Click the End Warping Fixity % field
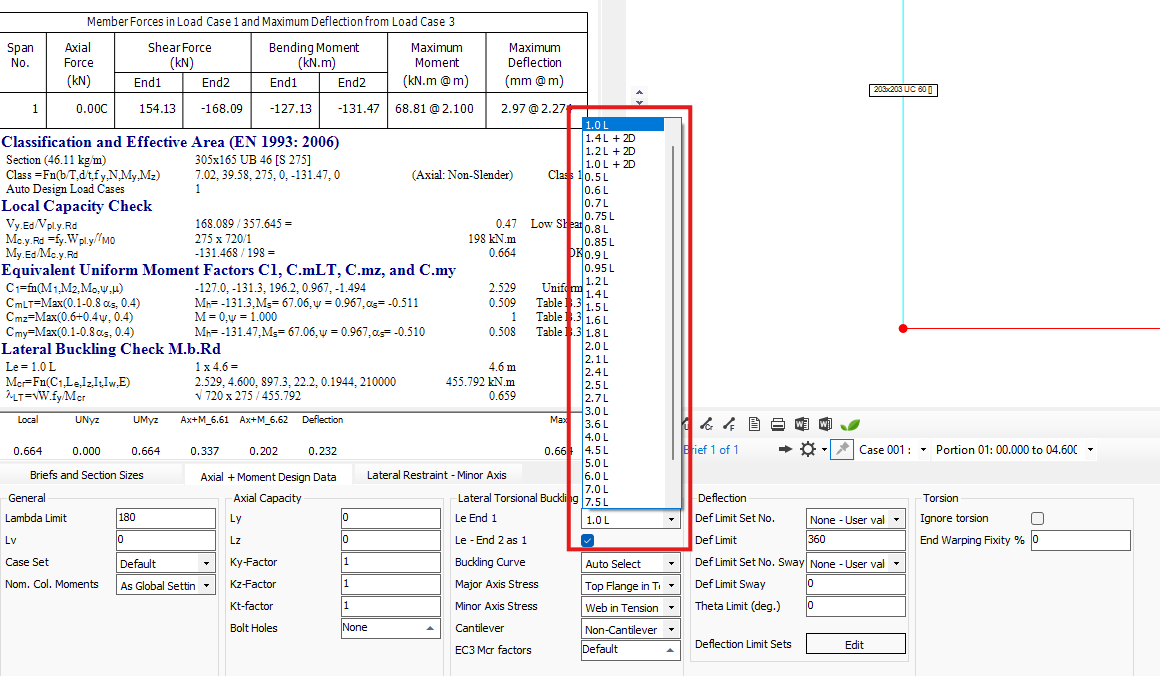 (1080, 540)
